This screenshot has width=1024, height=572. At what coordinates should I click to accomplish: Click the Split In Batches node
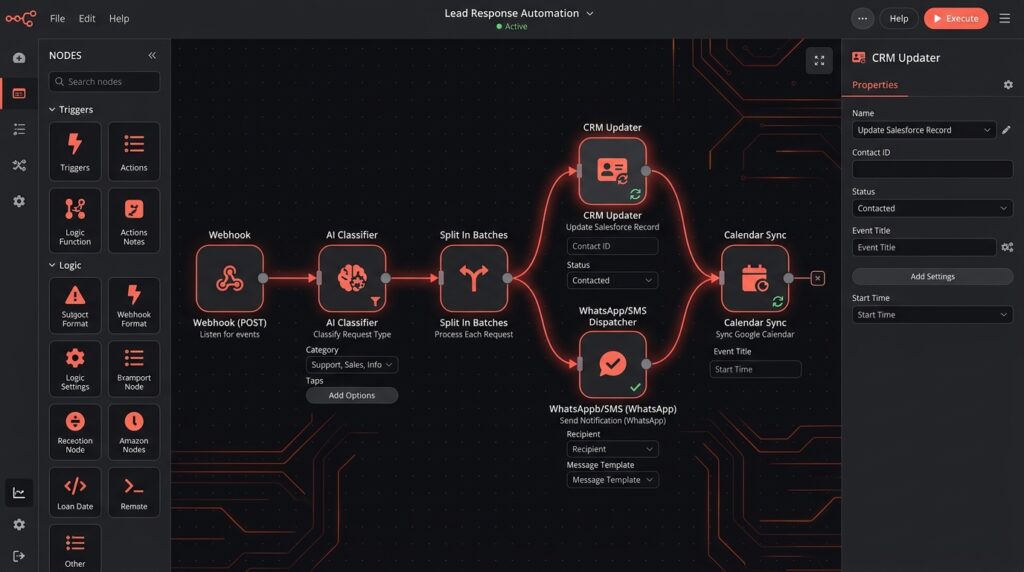click(x=473, y=278)
